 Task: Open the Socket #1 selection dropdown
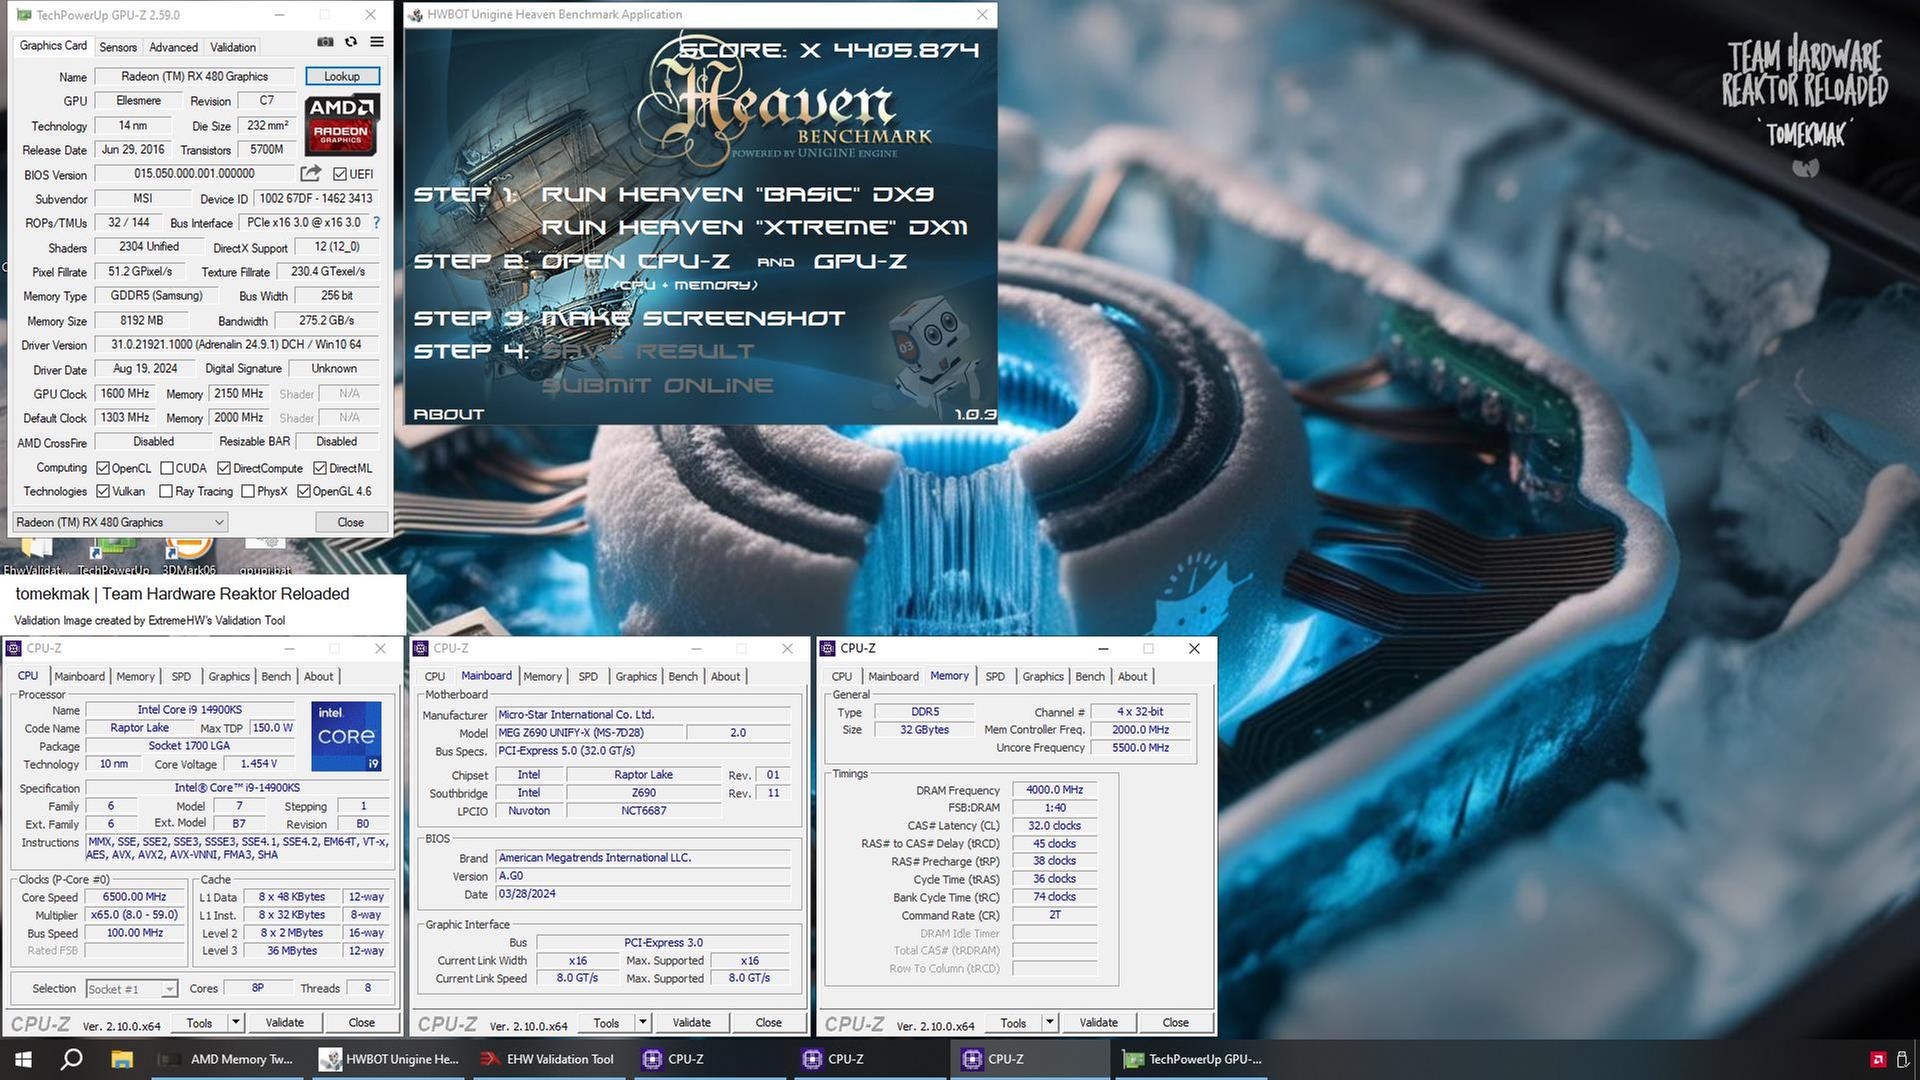(132, 989)
